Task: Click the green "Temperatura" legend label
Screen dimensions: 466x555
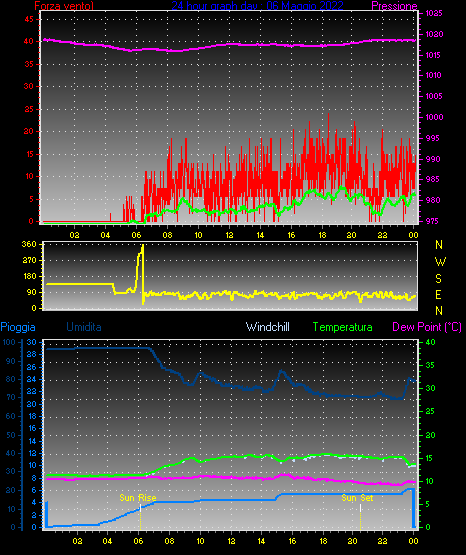Action: (x=343, y=327)
